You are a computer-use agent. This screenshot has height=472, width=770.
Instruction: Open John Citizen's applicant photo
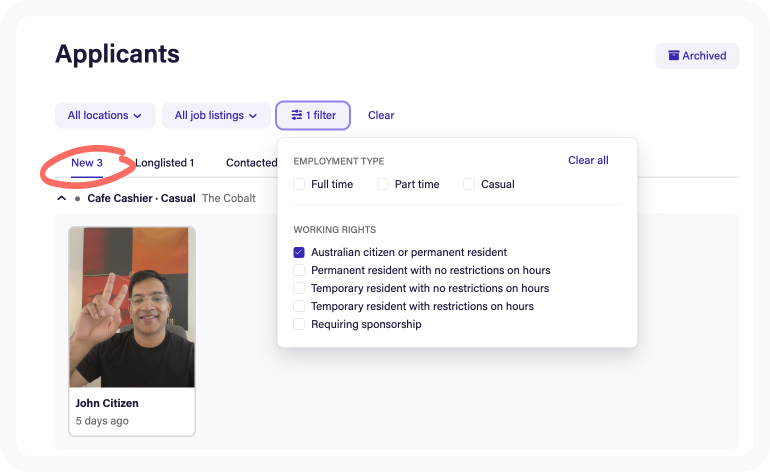click(132, 307)
